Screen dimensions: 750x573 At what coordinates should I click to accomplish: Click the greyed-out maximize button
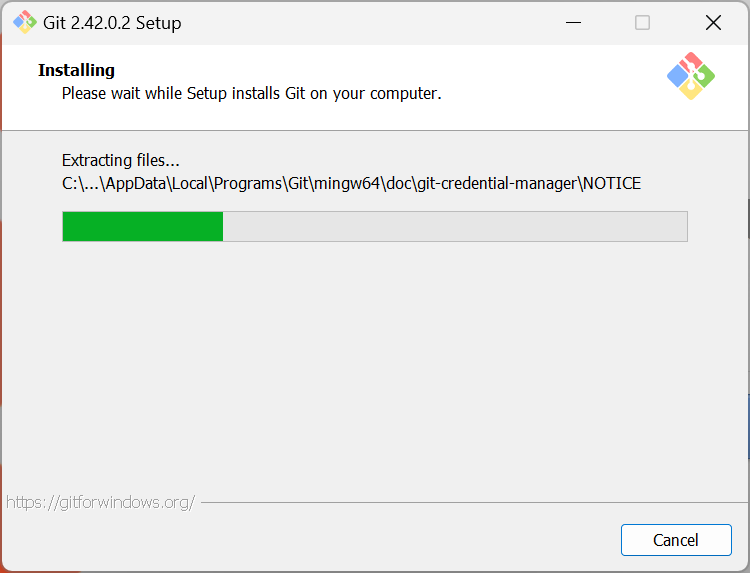[642, 22]
